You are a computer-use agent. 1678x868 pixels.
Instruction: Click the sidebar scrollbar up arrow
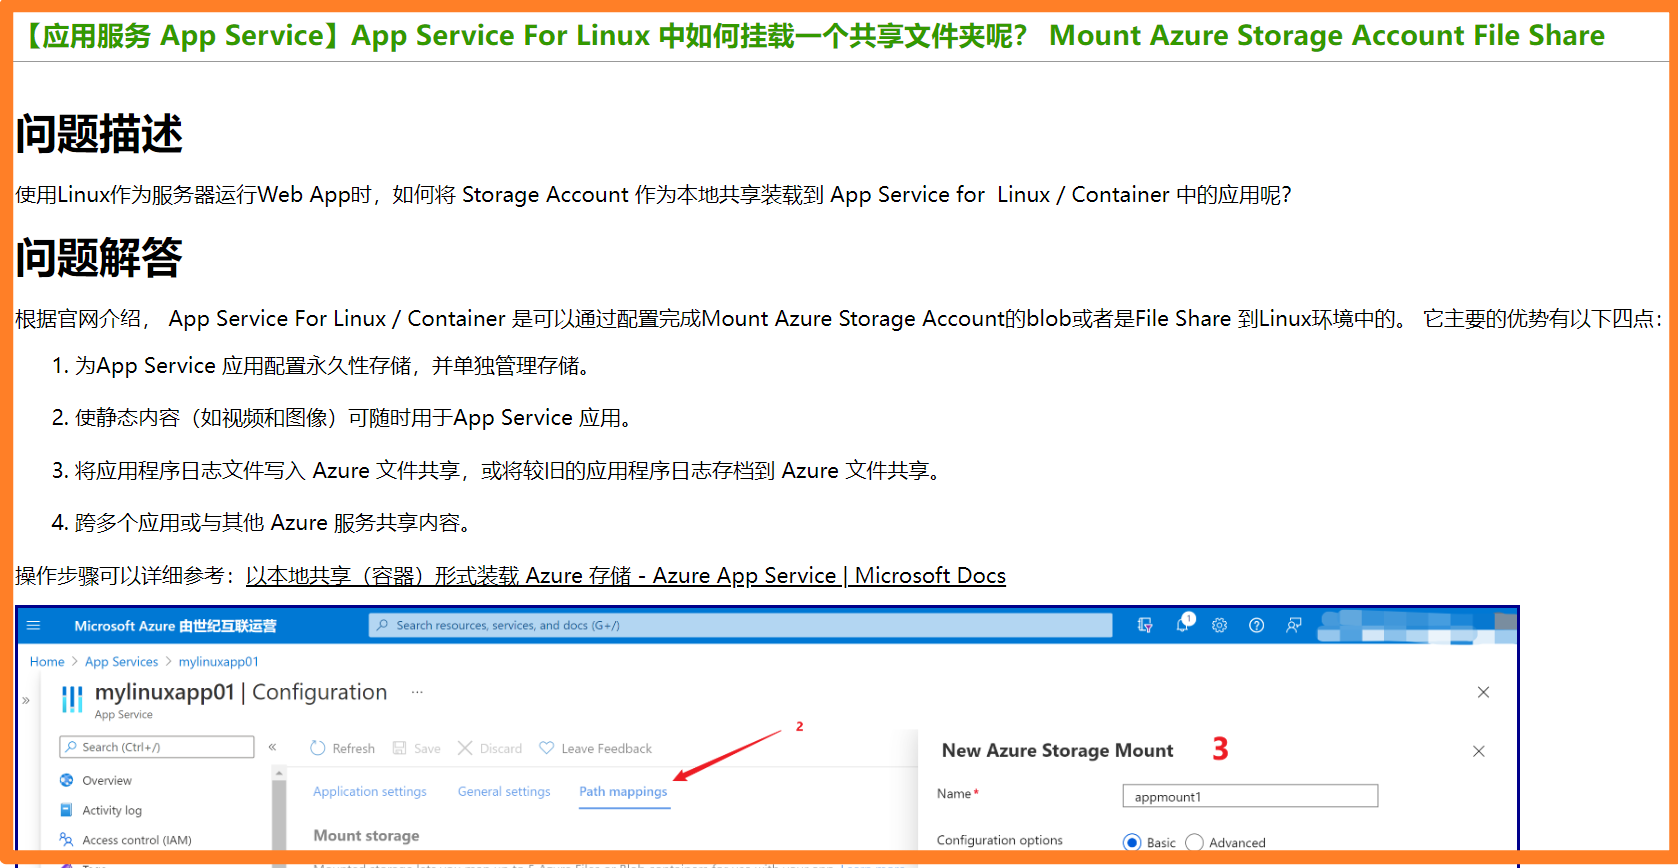tap(279, 773)
